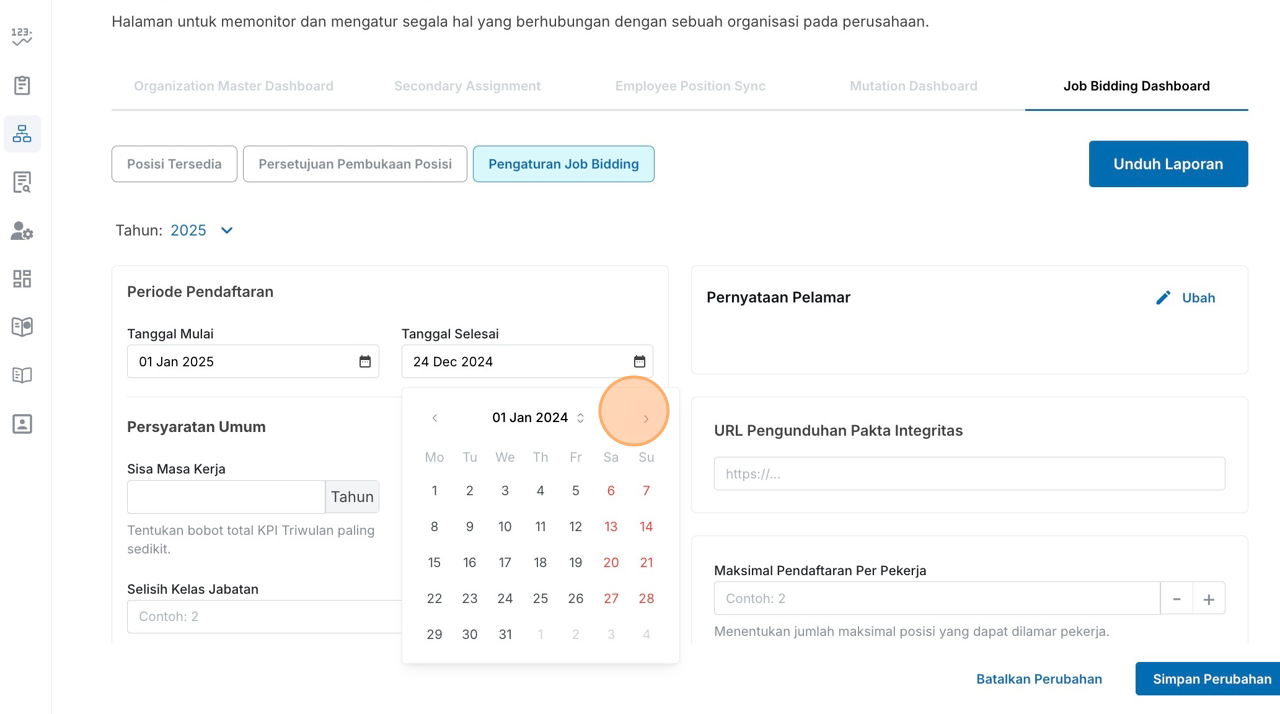Screen dimensions: 1280x714
Task: Open the Tanggal Mulai calendar icon
Action: [x=365, y=361]
